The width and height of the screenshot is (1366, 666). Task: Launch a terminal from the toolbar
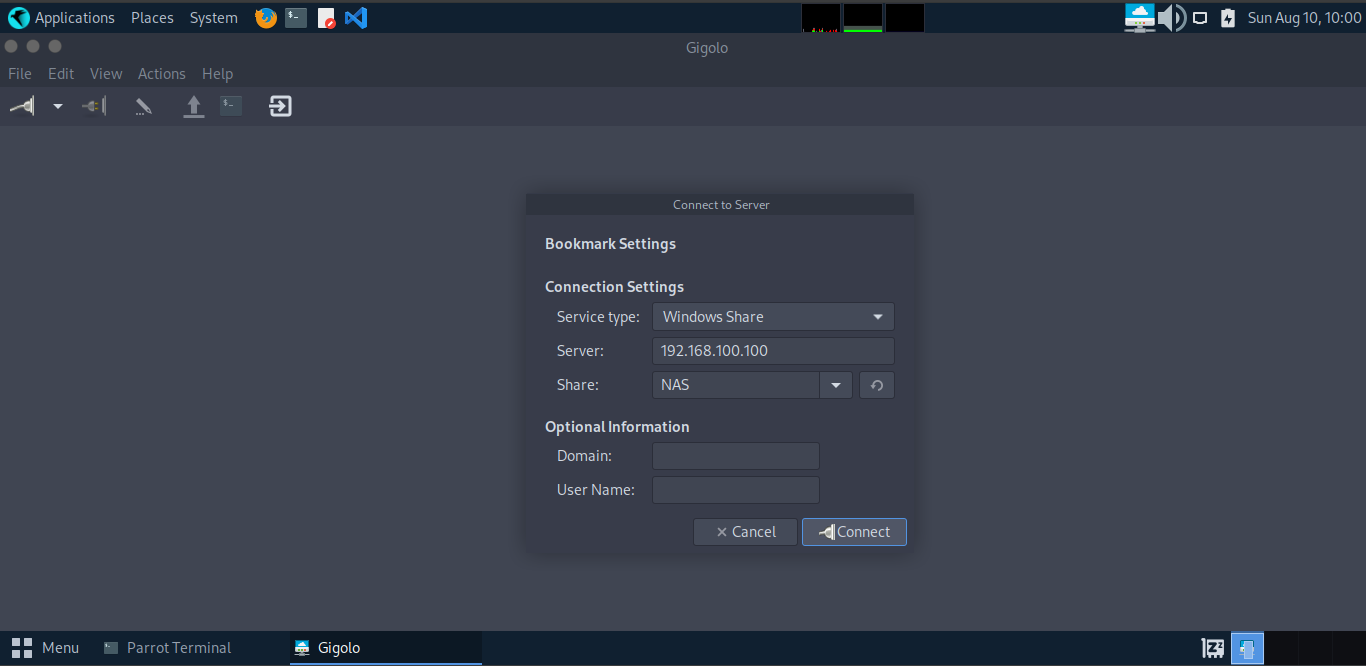[x=230, y=105]
